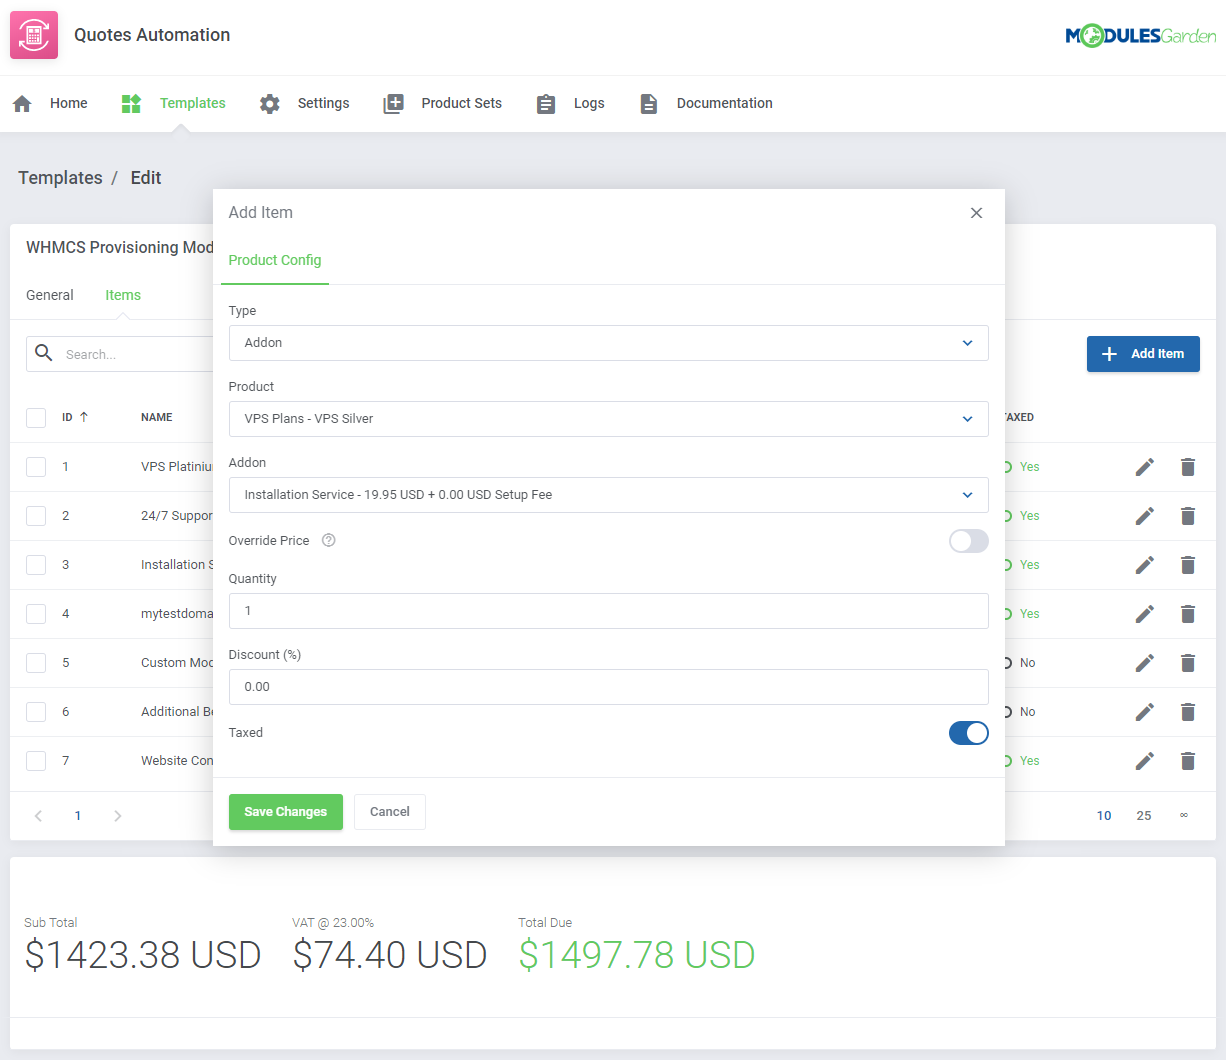The image size is (1226, 1060).
Task: Open the Type dropdown showing Addon
Action: point(608,343)
